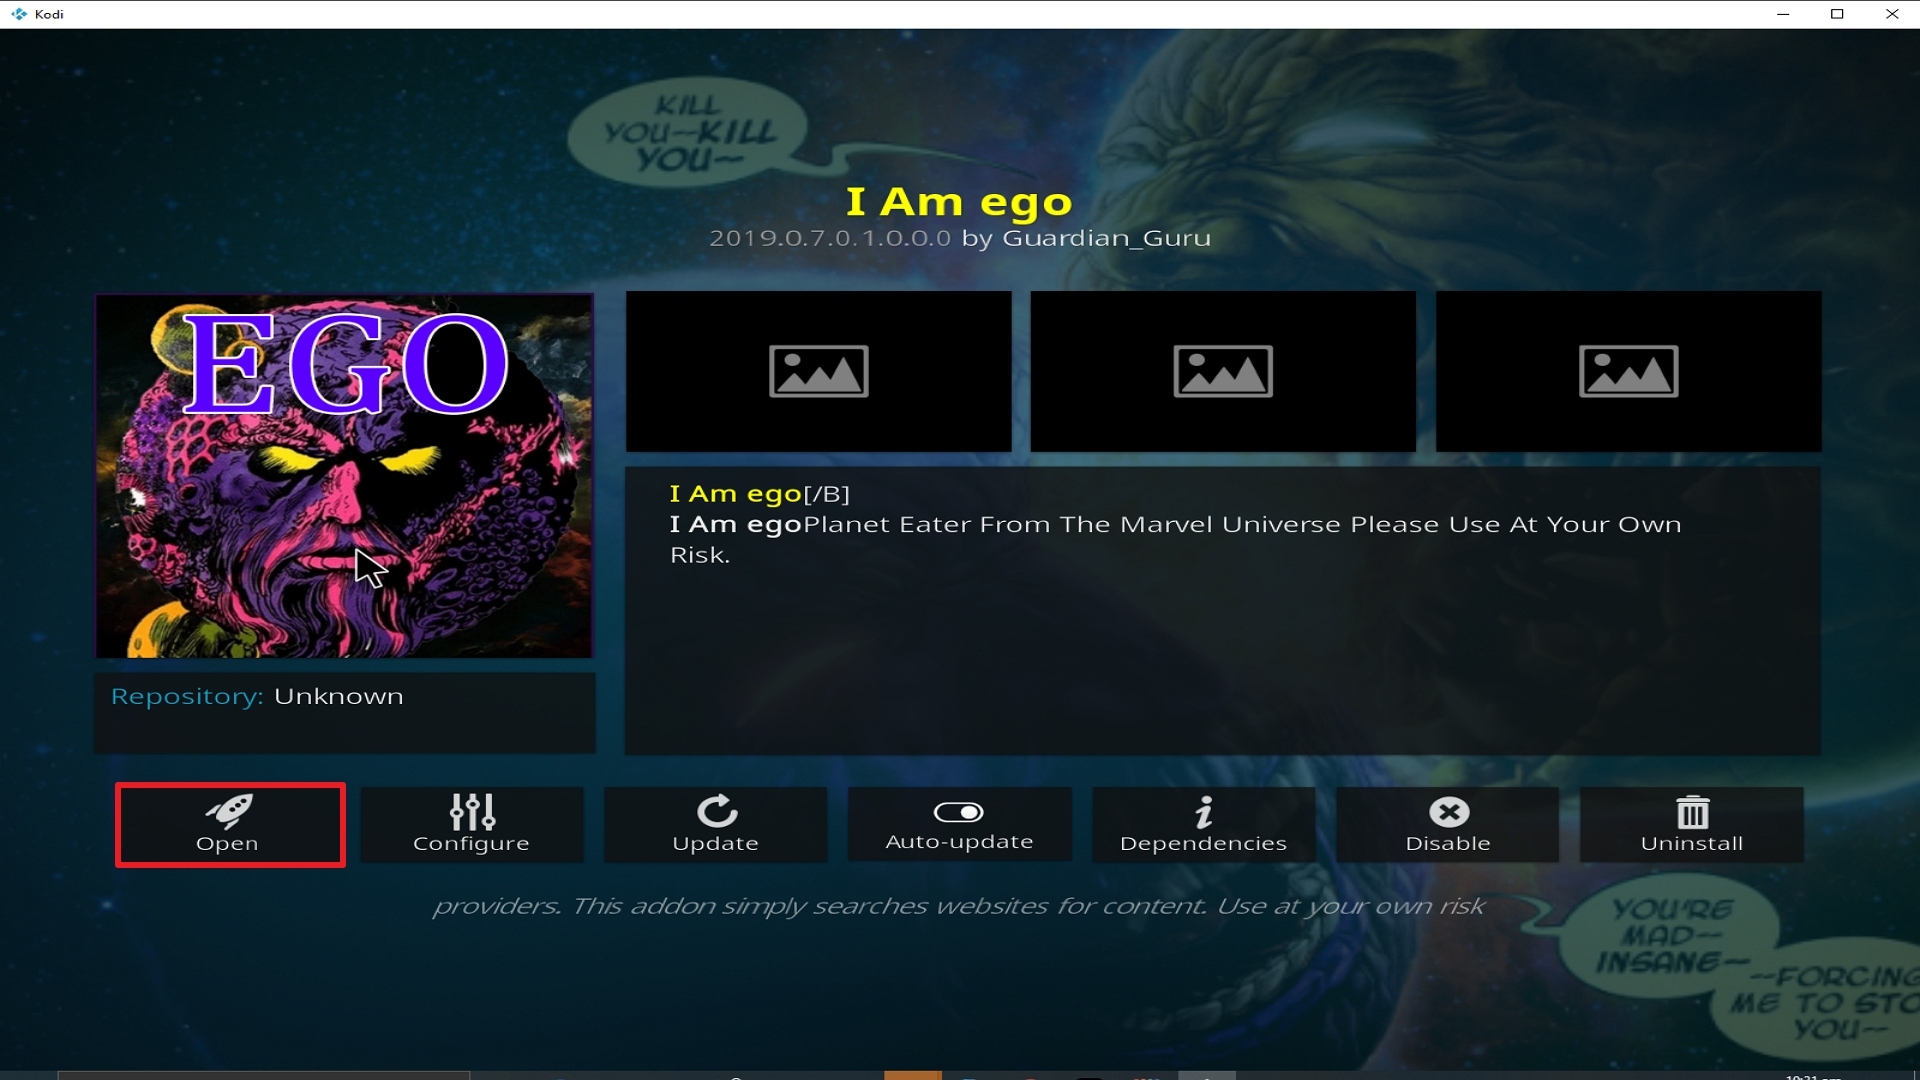Maximize the Kodi window
Image resolution: width=1920 pixels, height=1080 pixels.
click(x=1837, y=14)
